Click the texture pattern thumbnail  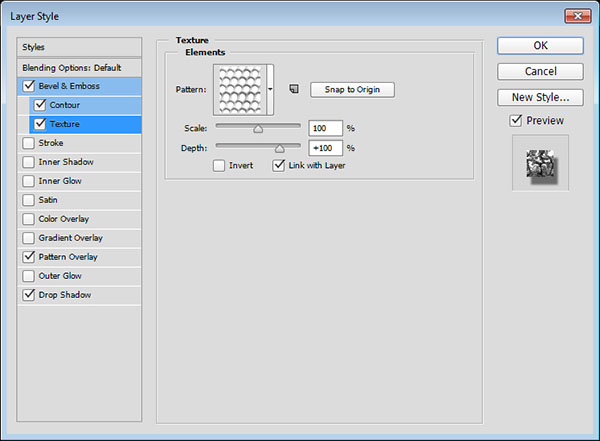pyautogui.click(x=240, y=90)
